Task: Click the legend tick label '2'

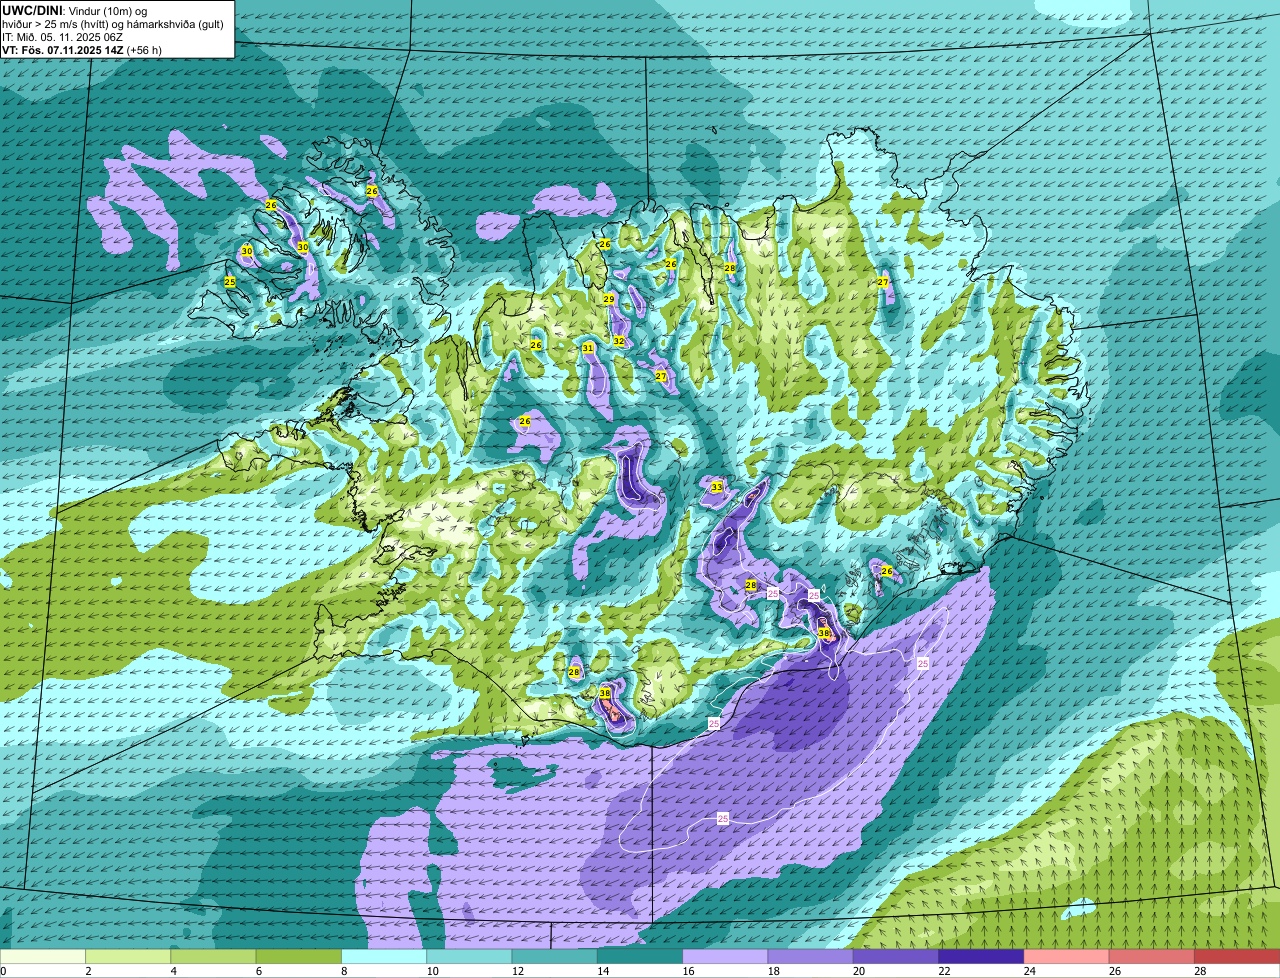Action: 88,971
